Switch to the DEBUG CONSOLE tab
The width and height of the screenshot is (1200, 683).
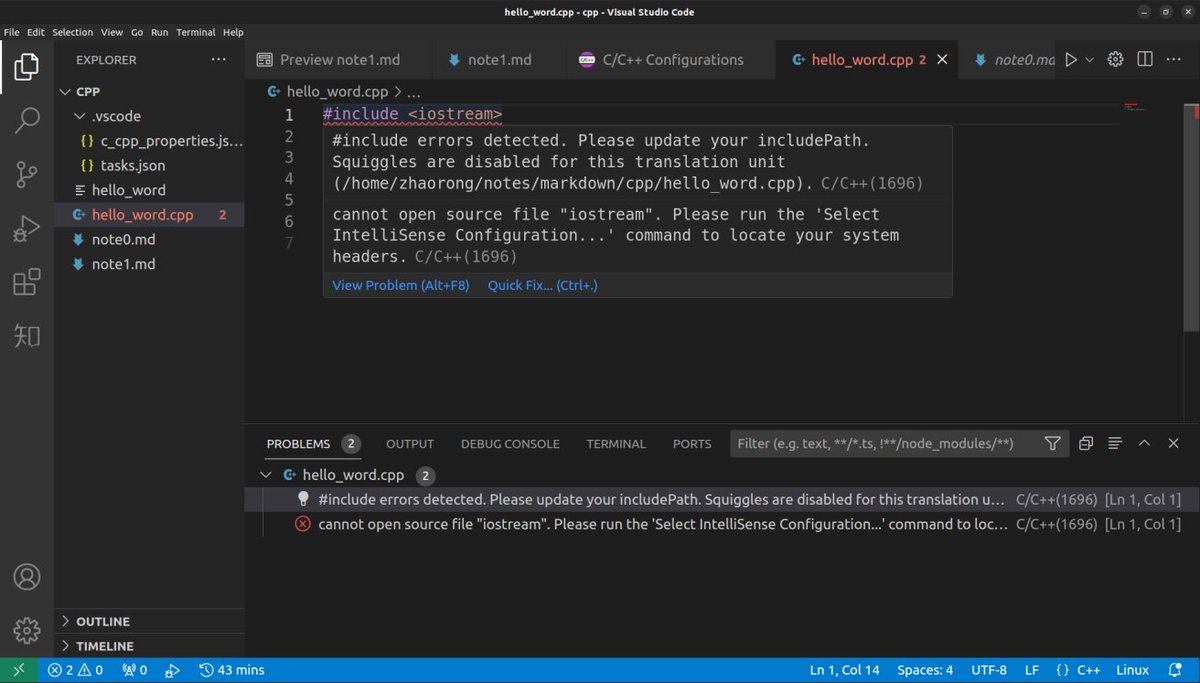(510, 444)
